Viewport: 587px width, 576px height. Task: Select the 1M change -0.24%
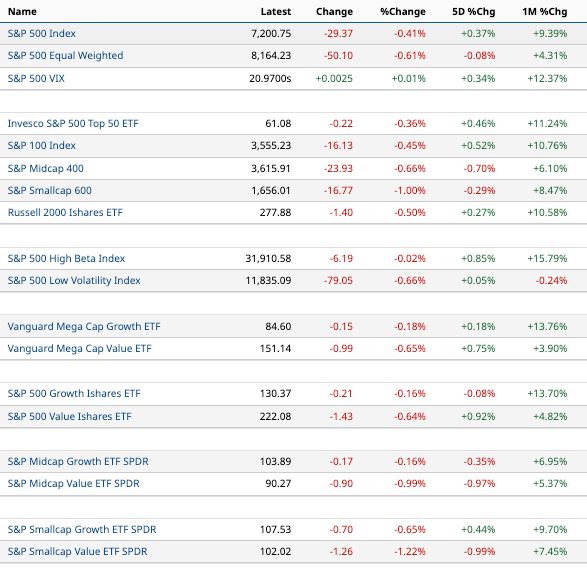(x=551, y=280)
